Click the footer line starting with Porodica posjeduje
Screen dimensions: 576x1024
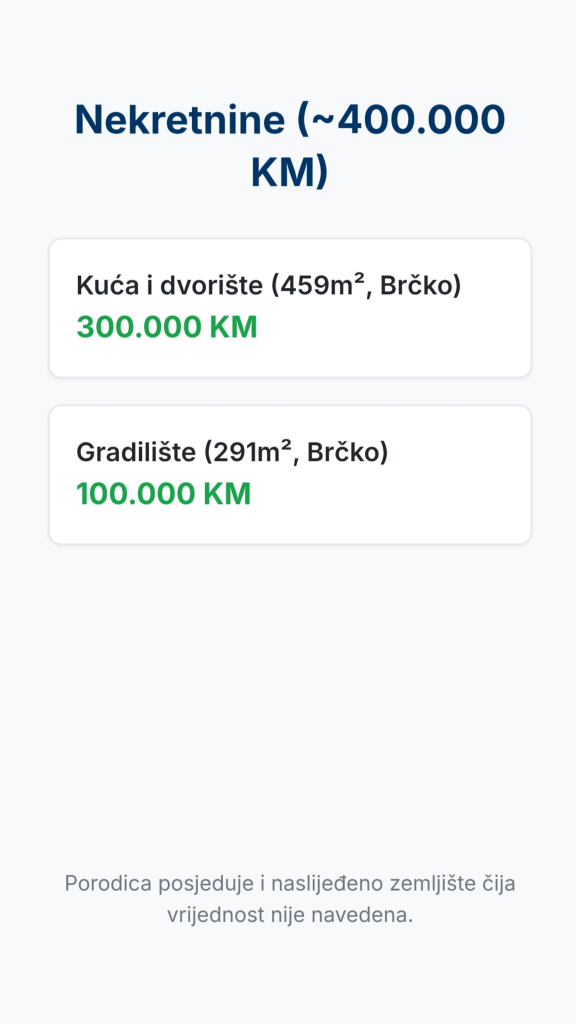(x=289, y=884)
